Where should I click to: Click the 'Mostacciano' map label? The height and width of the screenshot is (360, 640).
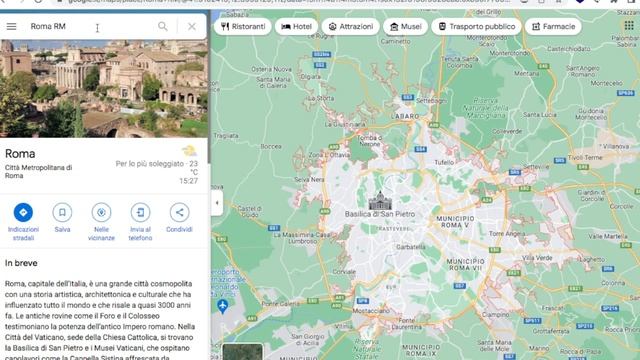pyautogui.click(x=371, y=311)
